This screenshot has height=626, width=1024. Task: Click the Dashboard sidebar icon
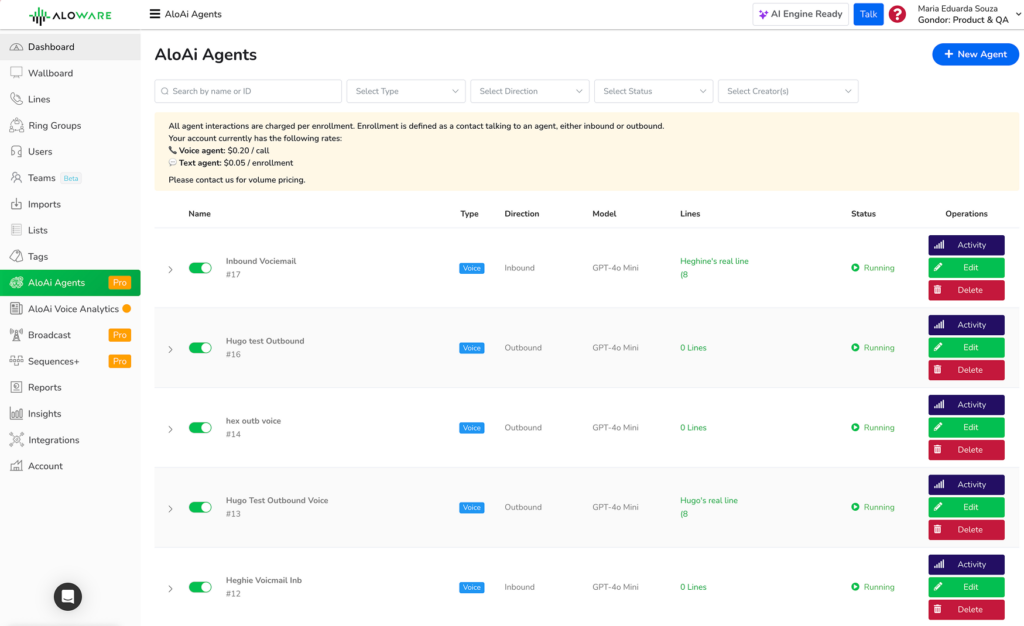click(x=16, y=47)
